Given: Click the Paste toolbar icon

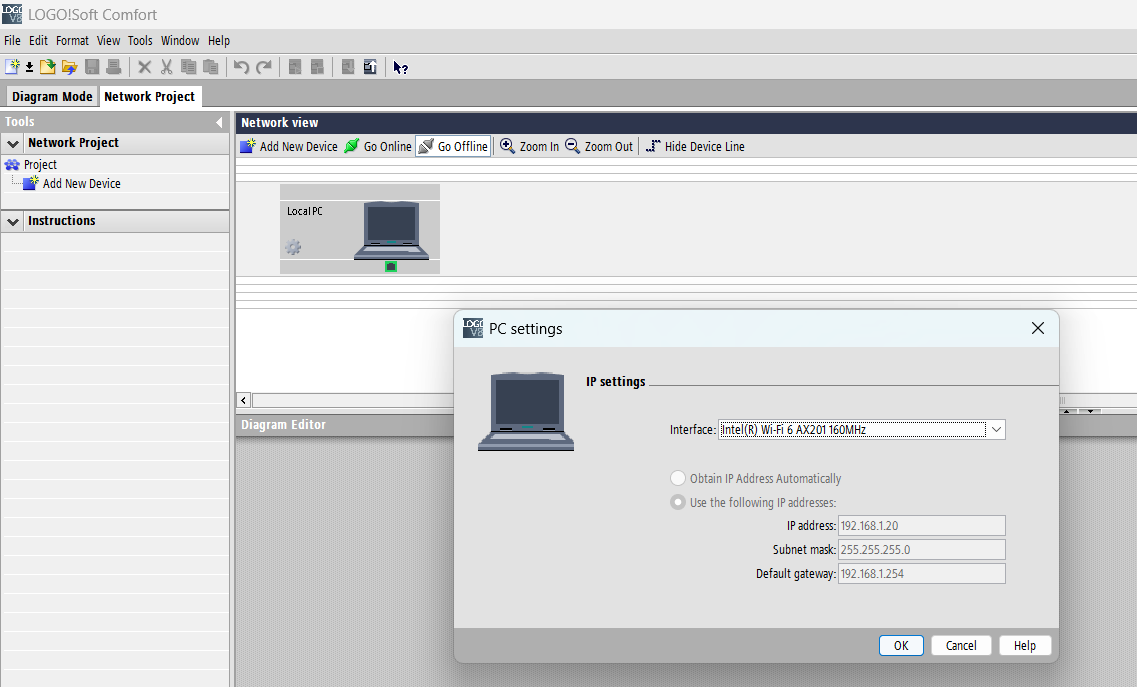Looking at the screenshot, I should (x=210, y=67).
